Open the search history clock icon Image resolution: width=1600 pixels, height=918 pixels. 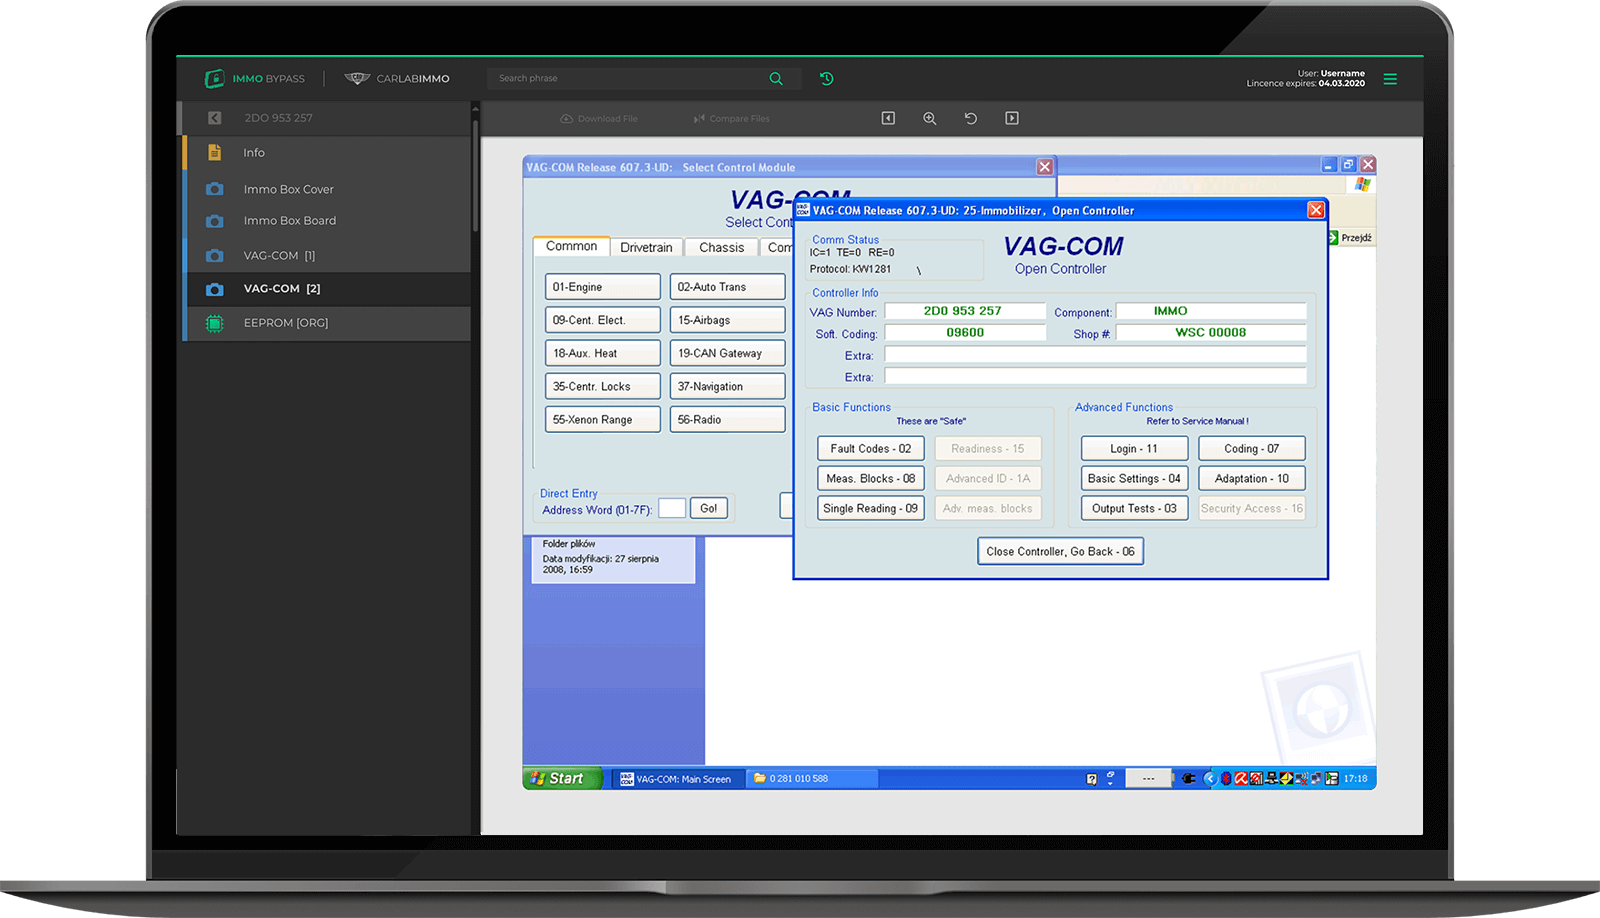pyautogui.click(x=827, y=78)
